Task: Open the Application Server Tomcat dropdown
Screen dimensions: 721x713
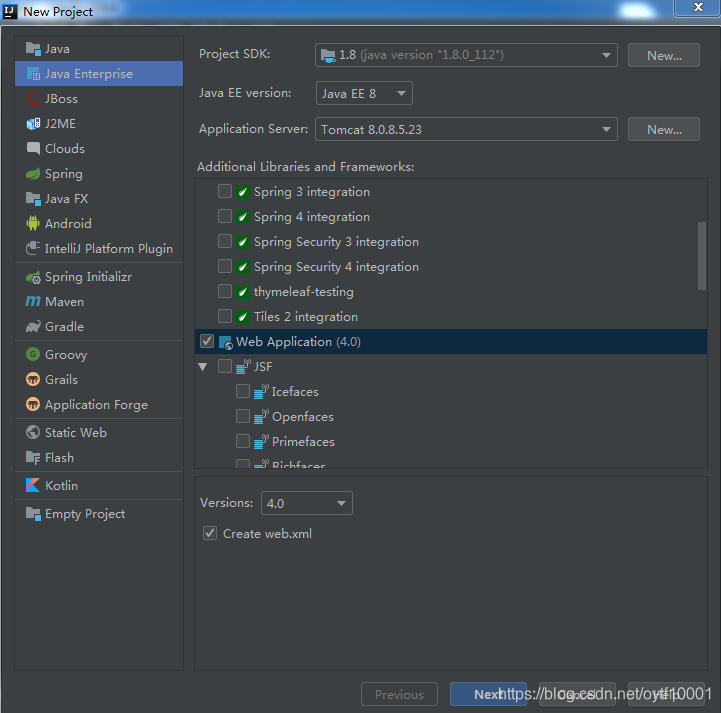Action: click(466, 129)
